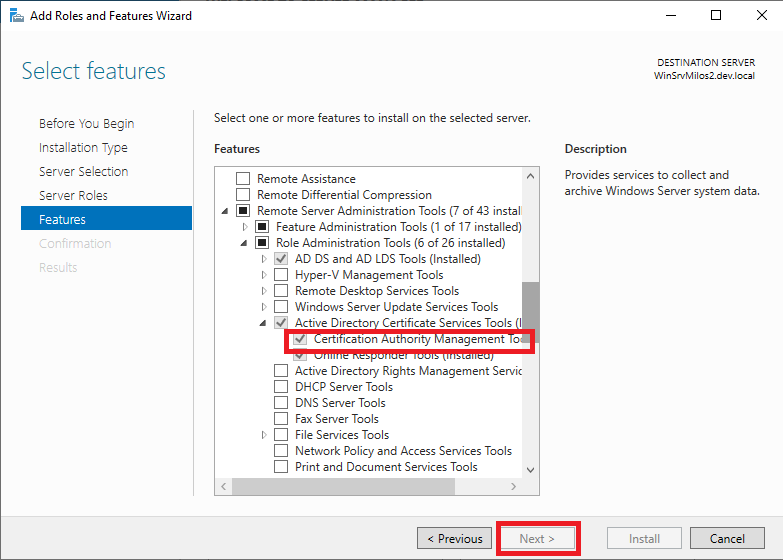The width and height of the screenshot is (783, 560).
Task: Open the Server Roles step
Action: (73, 196)
